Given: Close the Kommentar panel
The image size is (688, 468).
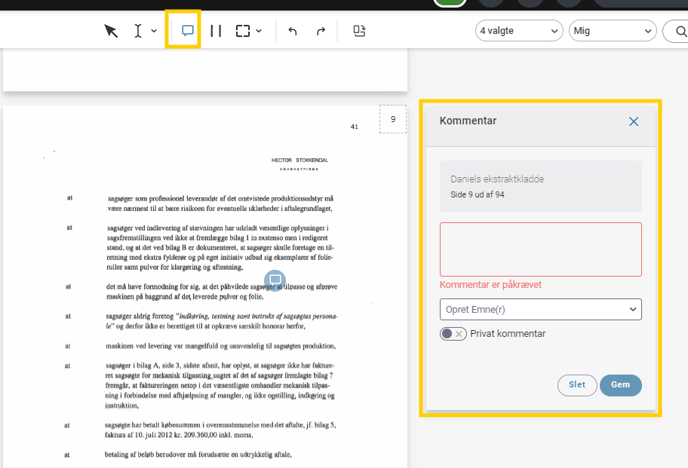Looking at the screenshot, I should pyautogui.click(x=634, y=121).
